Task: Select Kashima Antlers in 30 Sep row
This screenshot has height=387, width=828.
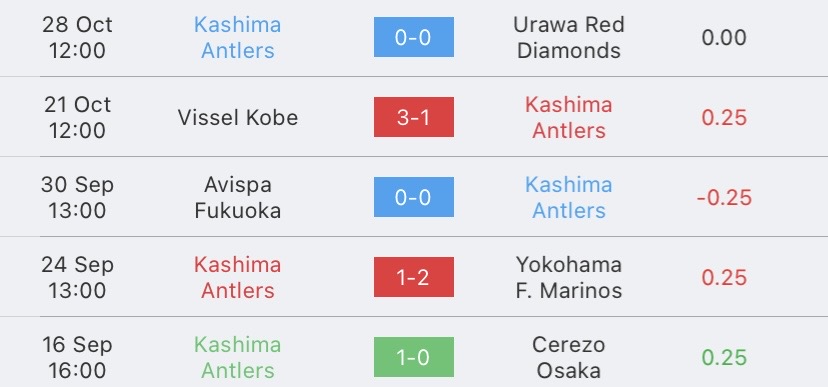Action: (569, 197)
